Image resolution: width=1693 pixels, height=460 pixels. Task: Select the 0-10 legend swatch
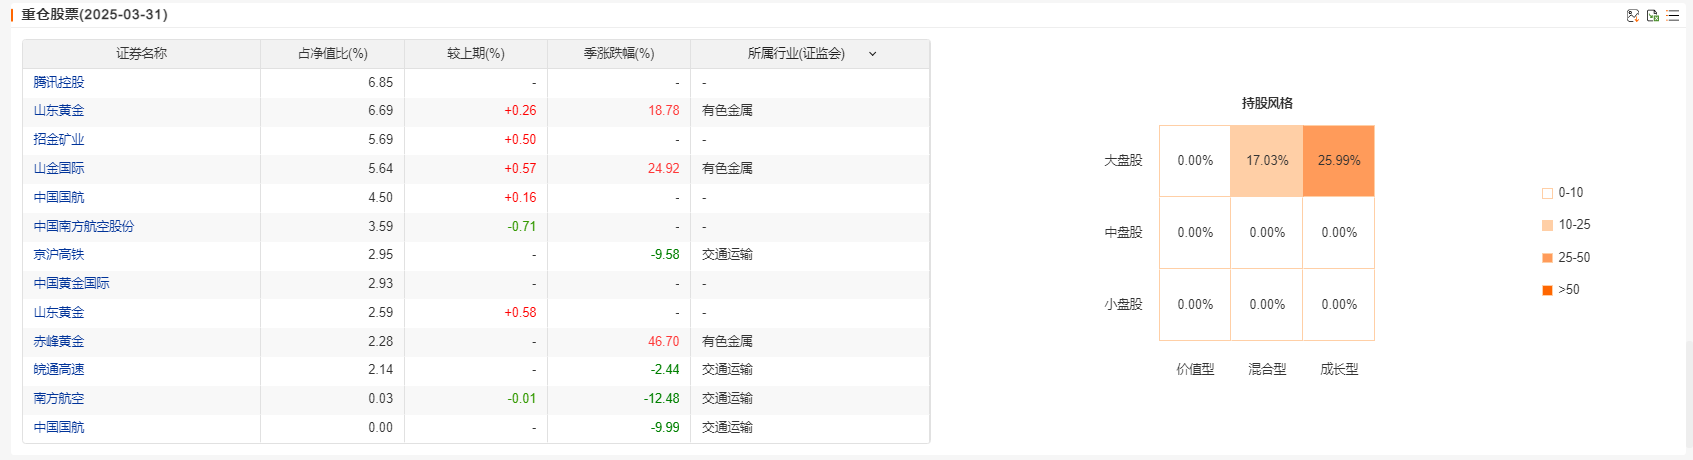(1548, 193)
